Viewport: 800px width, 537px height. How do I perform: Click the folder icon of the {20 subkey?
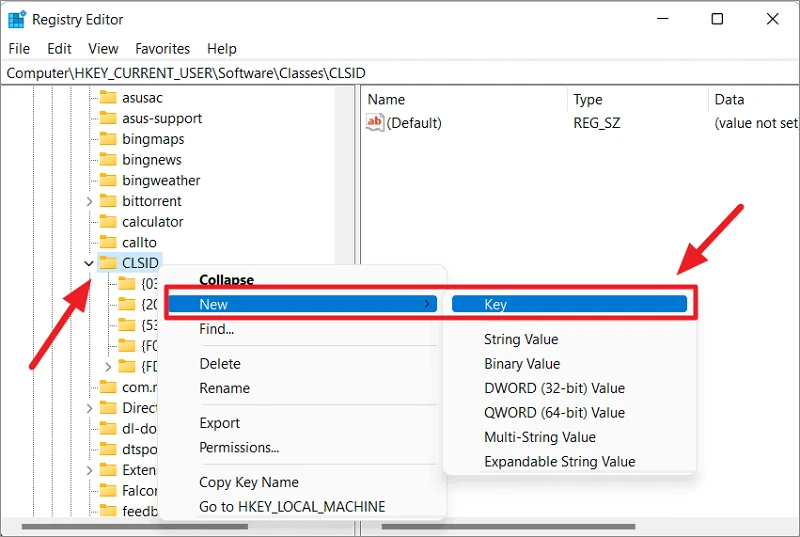click(127, 304)
